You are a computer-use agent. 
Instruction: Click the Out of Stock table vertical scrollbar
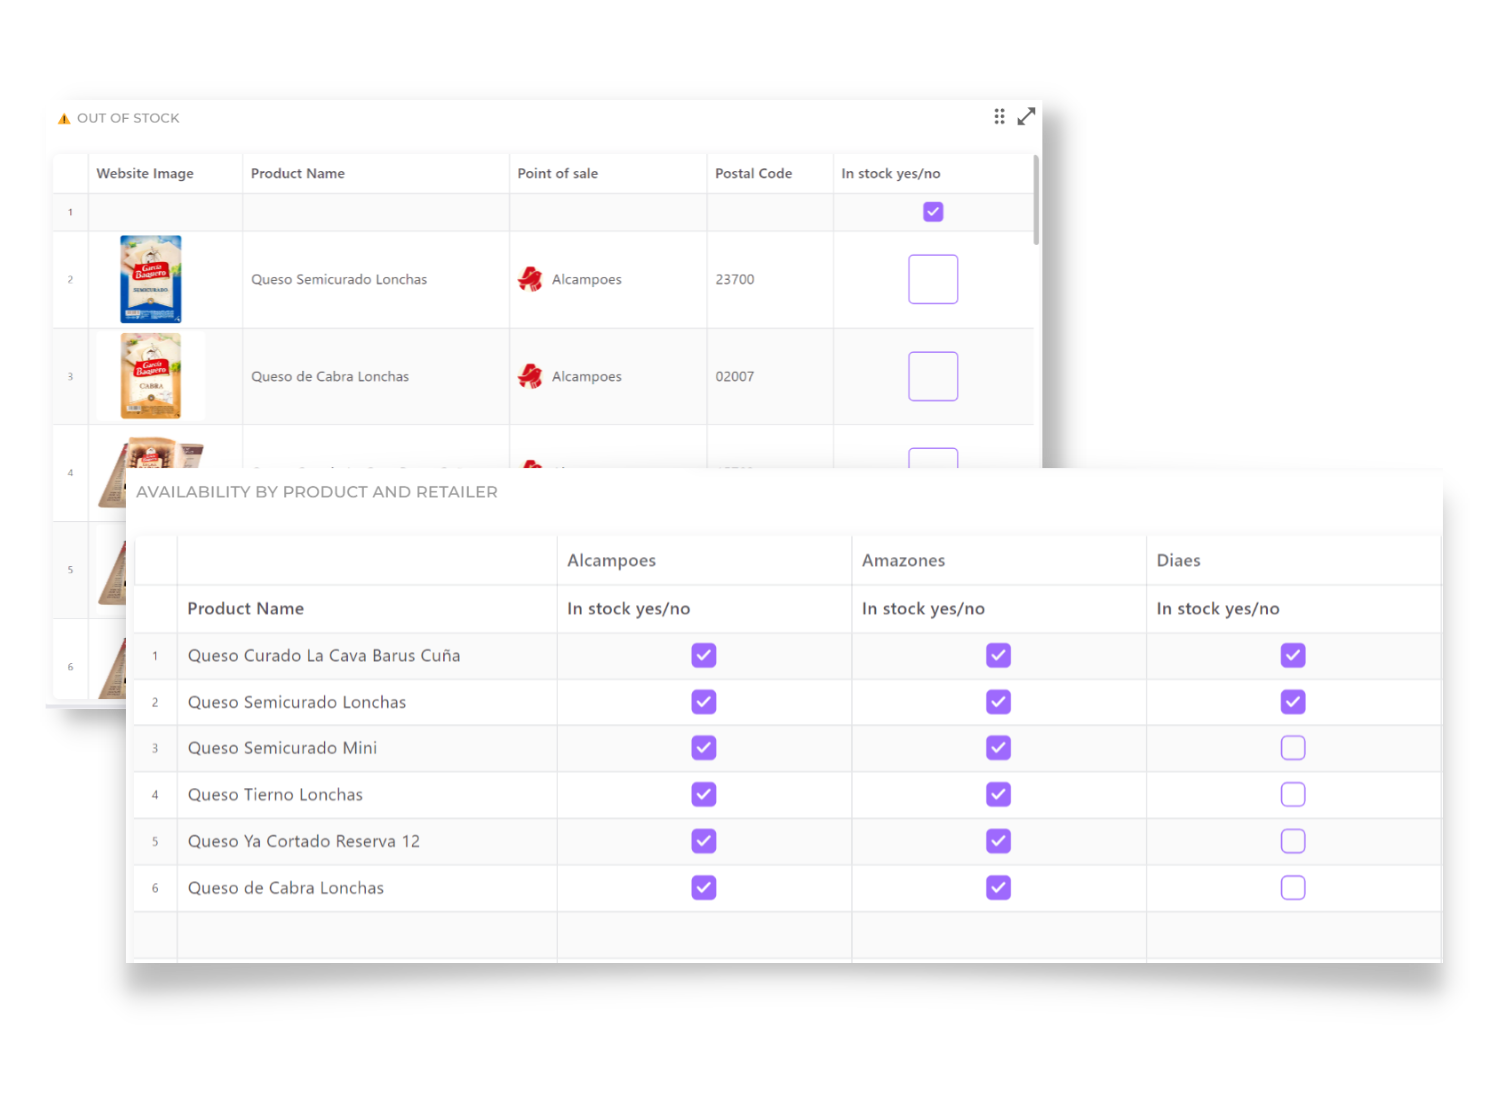1036,200
